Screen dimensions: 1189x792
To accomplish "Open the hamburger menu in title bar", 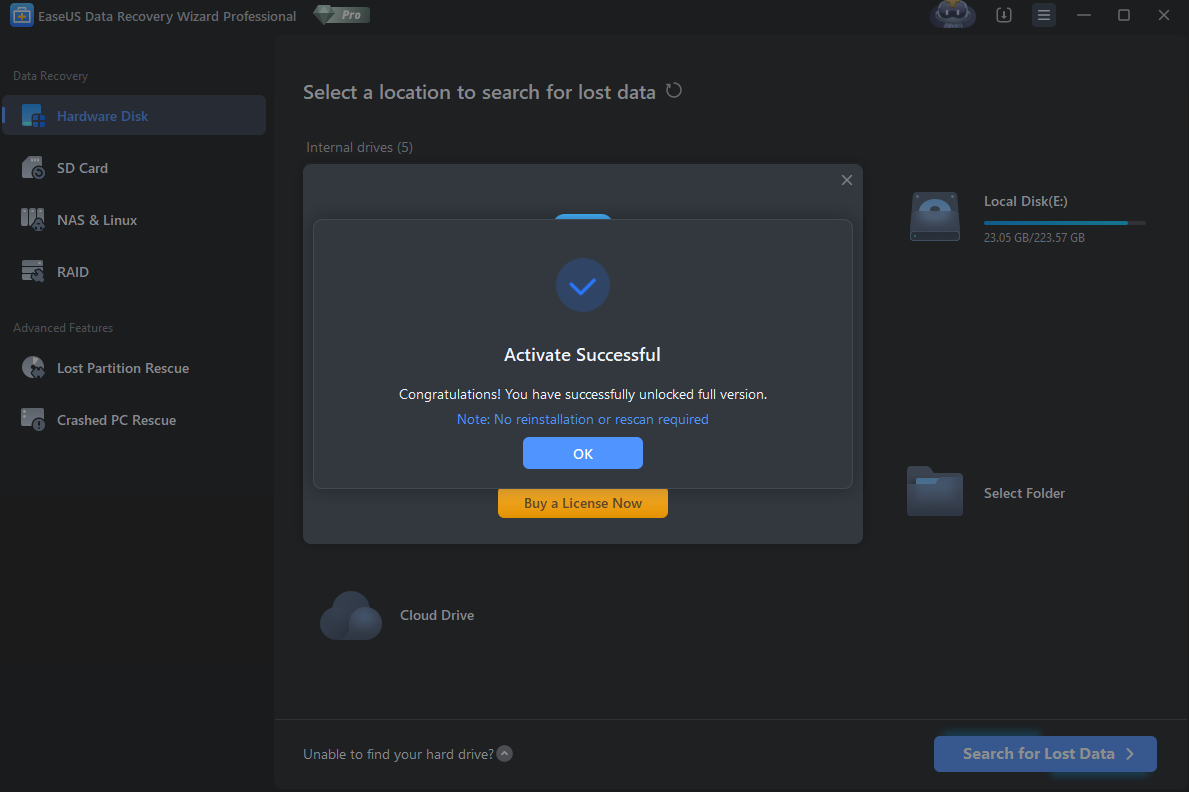I will 1043,15.
